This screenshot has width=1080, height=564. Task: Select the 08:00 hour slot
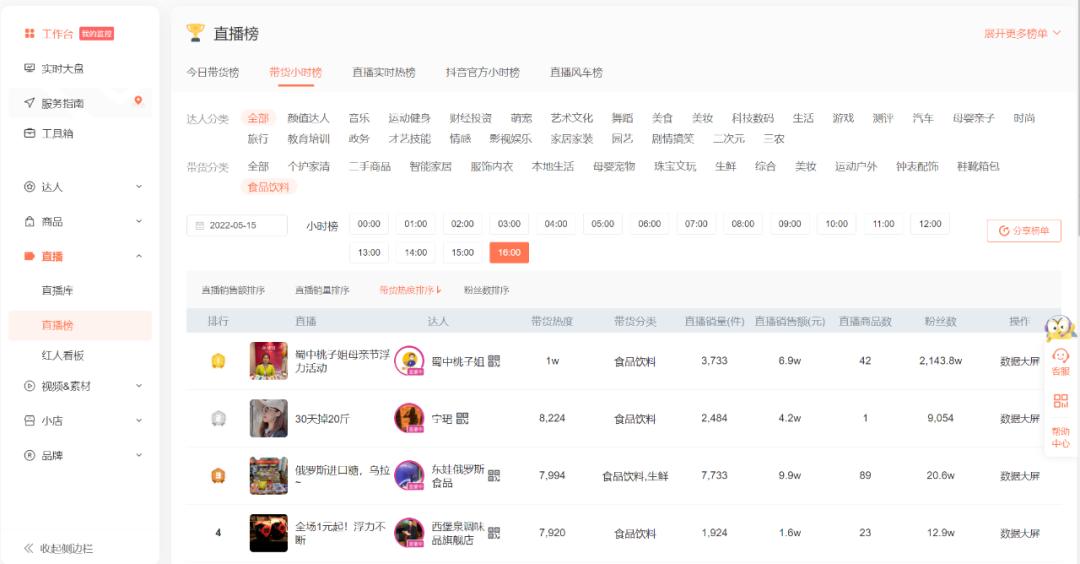742,224
